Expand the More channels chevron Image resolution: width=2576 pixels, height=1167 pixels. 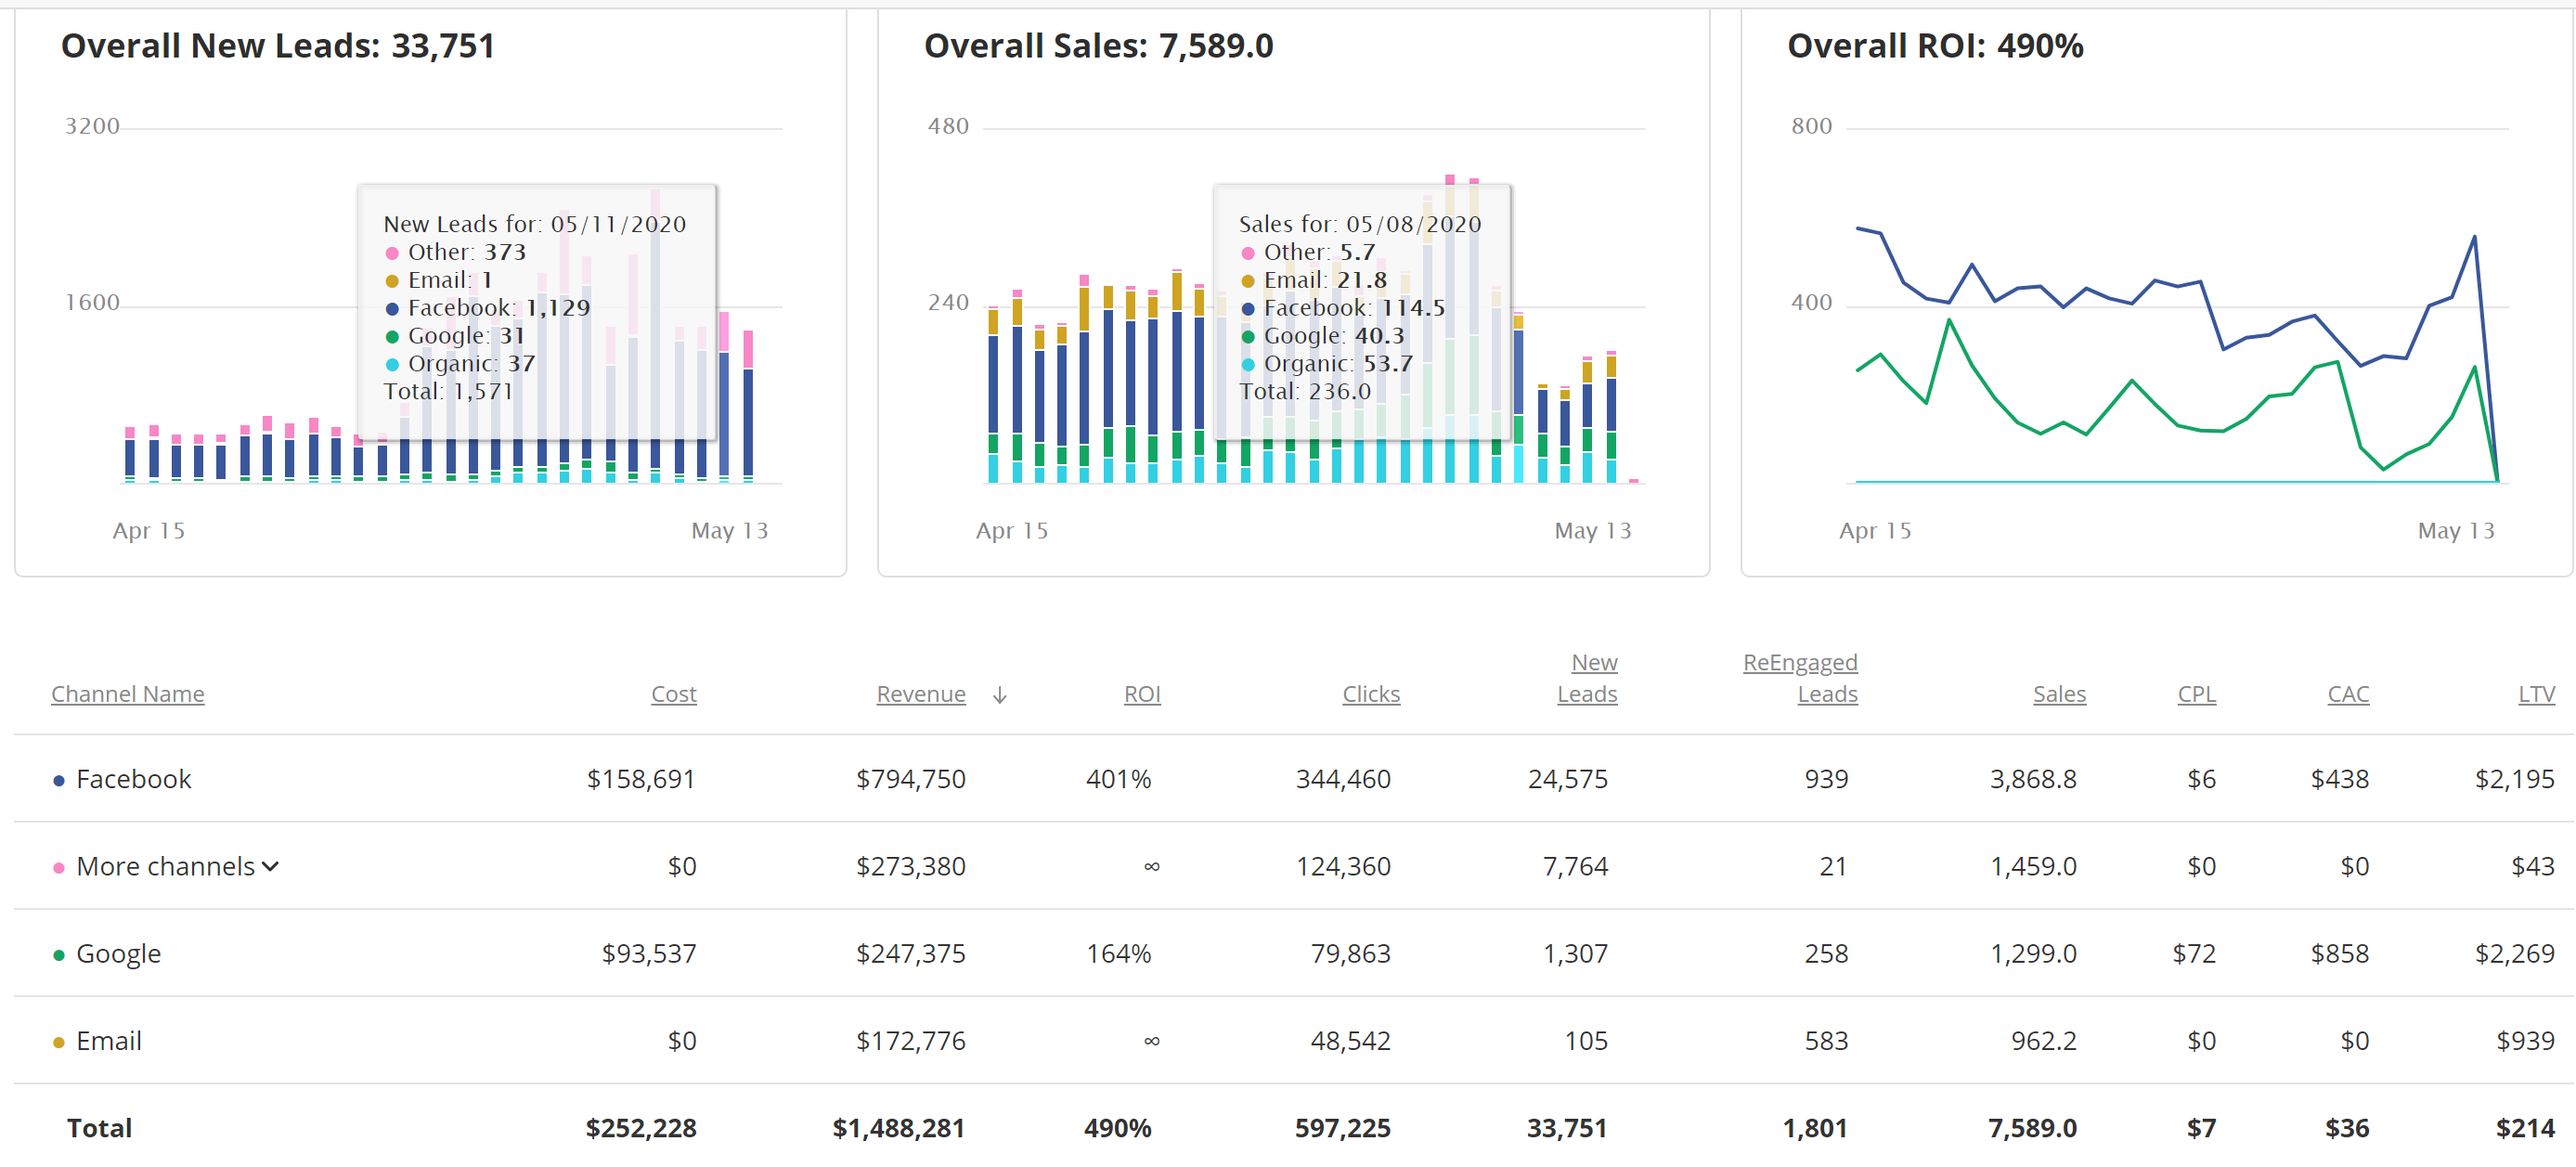coord(270,867)
